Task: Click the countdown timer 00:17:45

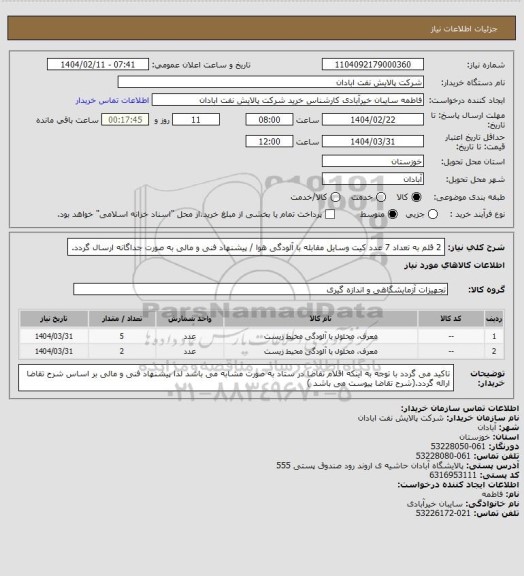Action: click(125, 120)
